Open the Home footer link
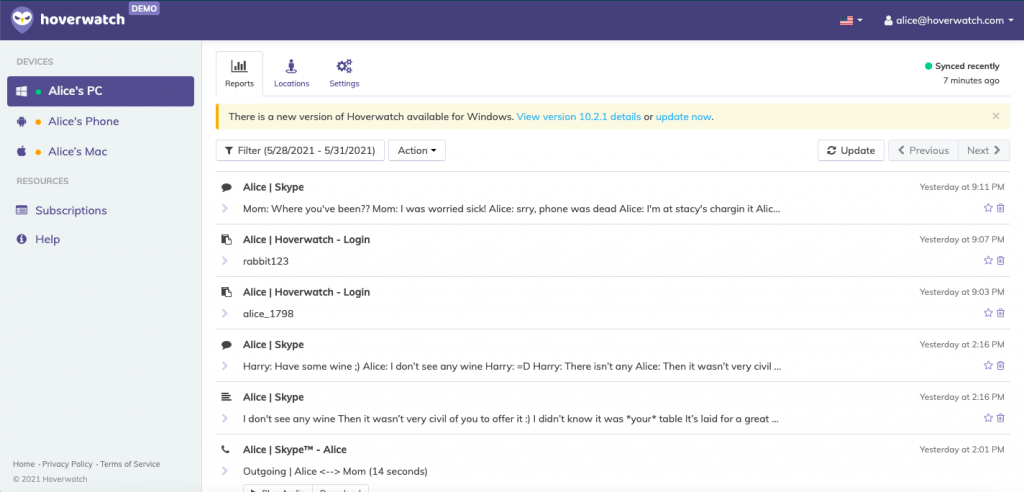 pos(24,464)
